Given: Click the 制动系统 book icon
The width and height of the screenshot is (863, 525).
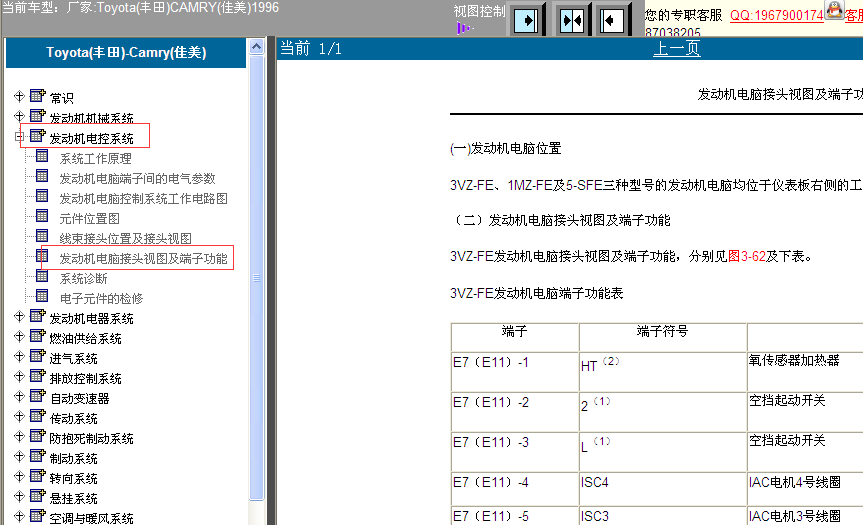Looking at the screenshot, I should [x=37, y=456].
